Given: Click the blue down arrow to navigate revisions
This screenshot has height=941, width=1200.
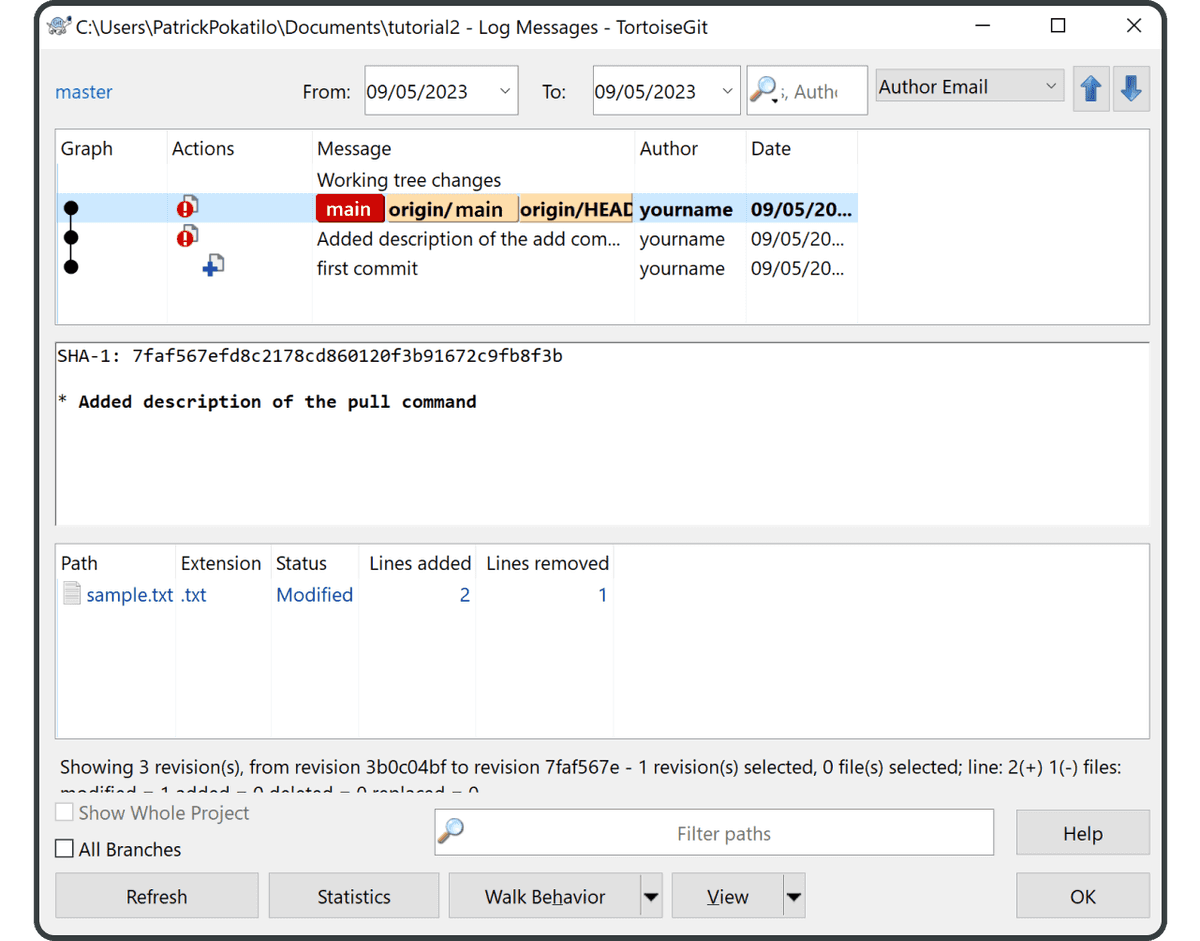Looking at the screenshot, I should point(1131,89).
